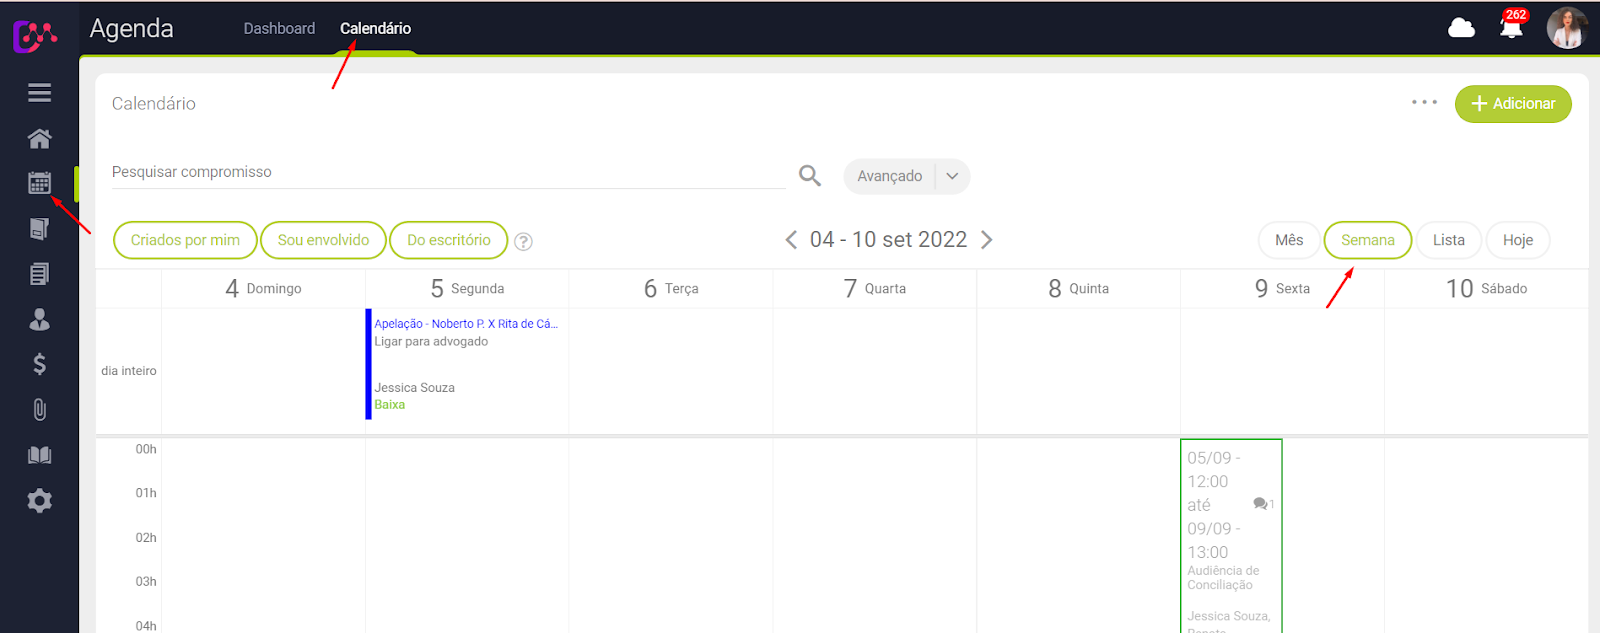
Task: Click the Adicionar button
Action: (1512, 104)
